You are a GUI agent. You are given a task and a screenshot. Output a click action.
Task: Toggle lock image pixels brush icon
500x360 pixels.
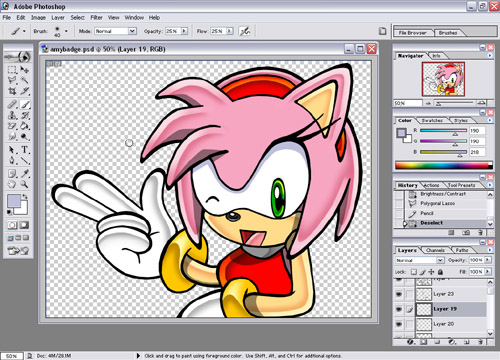[423, 272]
